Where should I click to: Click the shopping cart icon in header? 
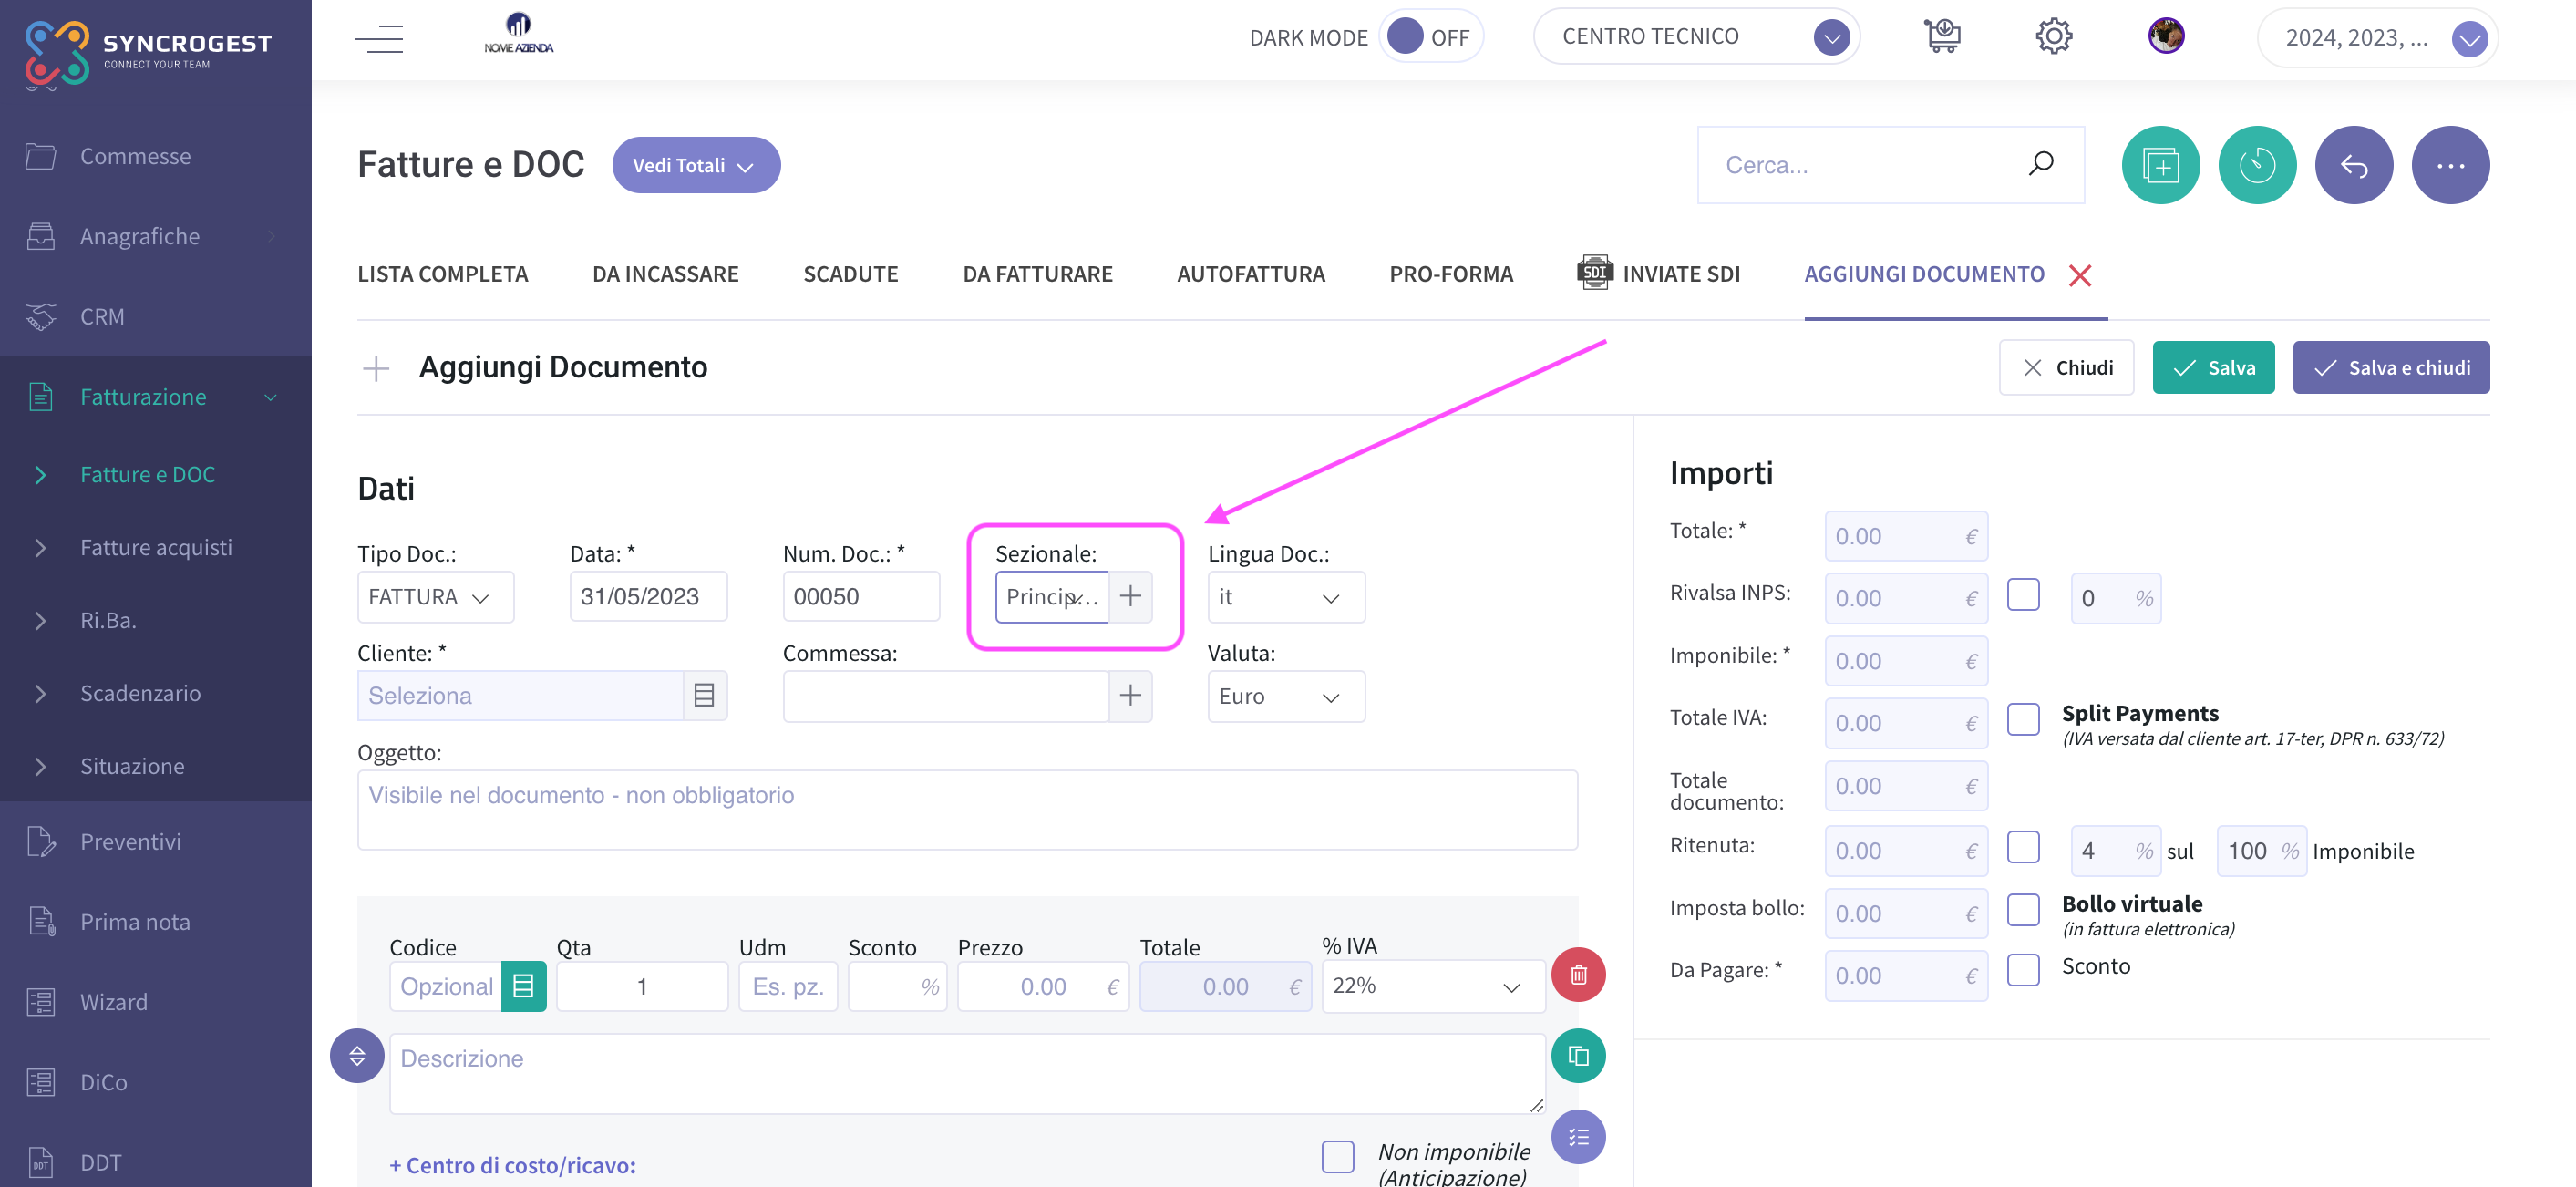tap(1942, 37)
